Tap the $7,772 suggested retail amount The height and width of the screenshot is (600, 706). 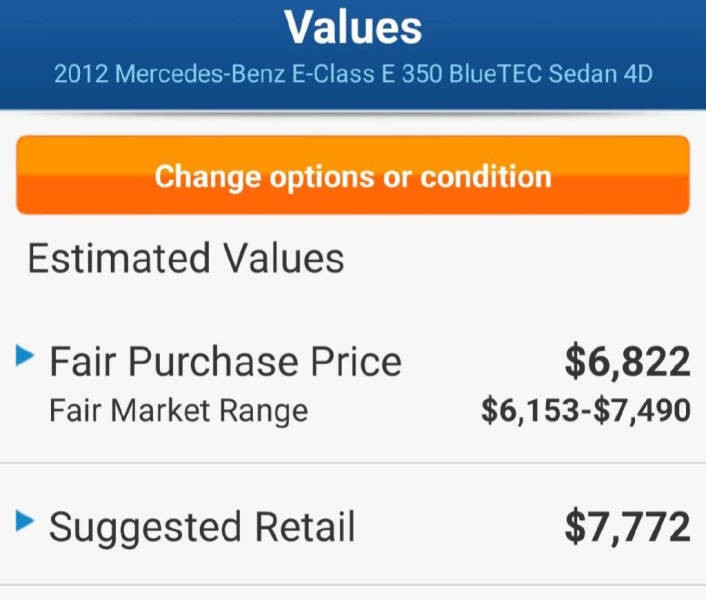tap(627, 527)
